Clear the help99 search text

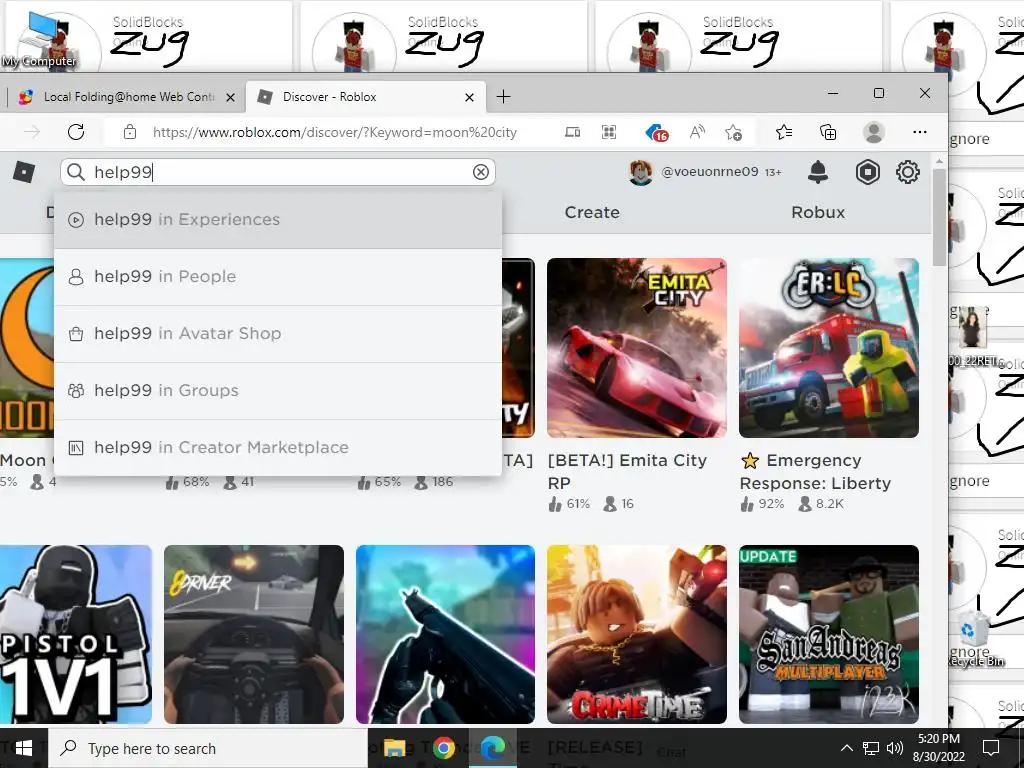[x=481, y=172]
